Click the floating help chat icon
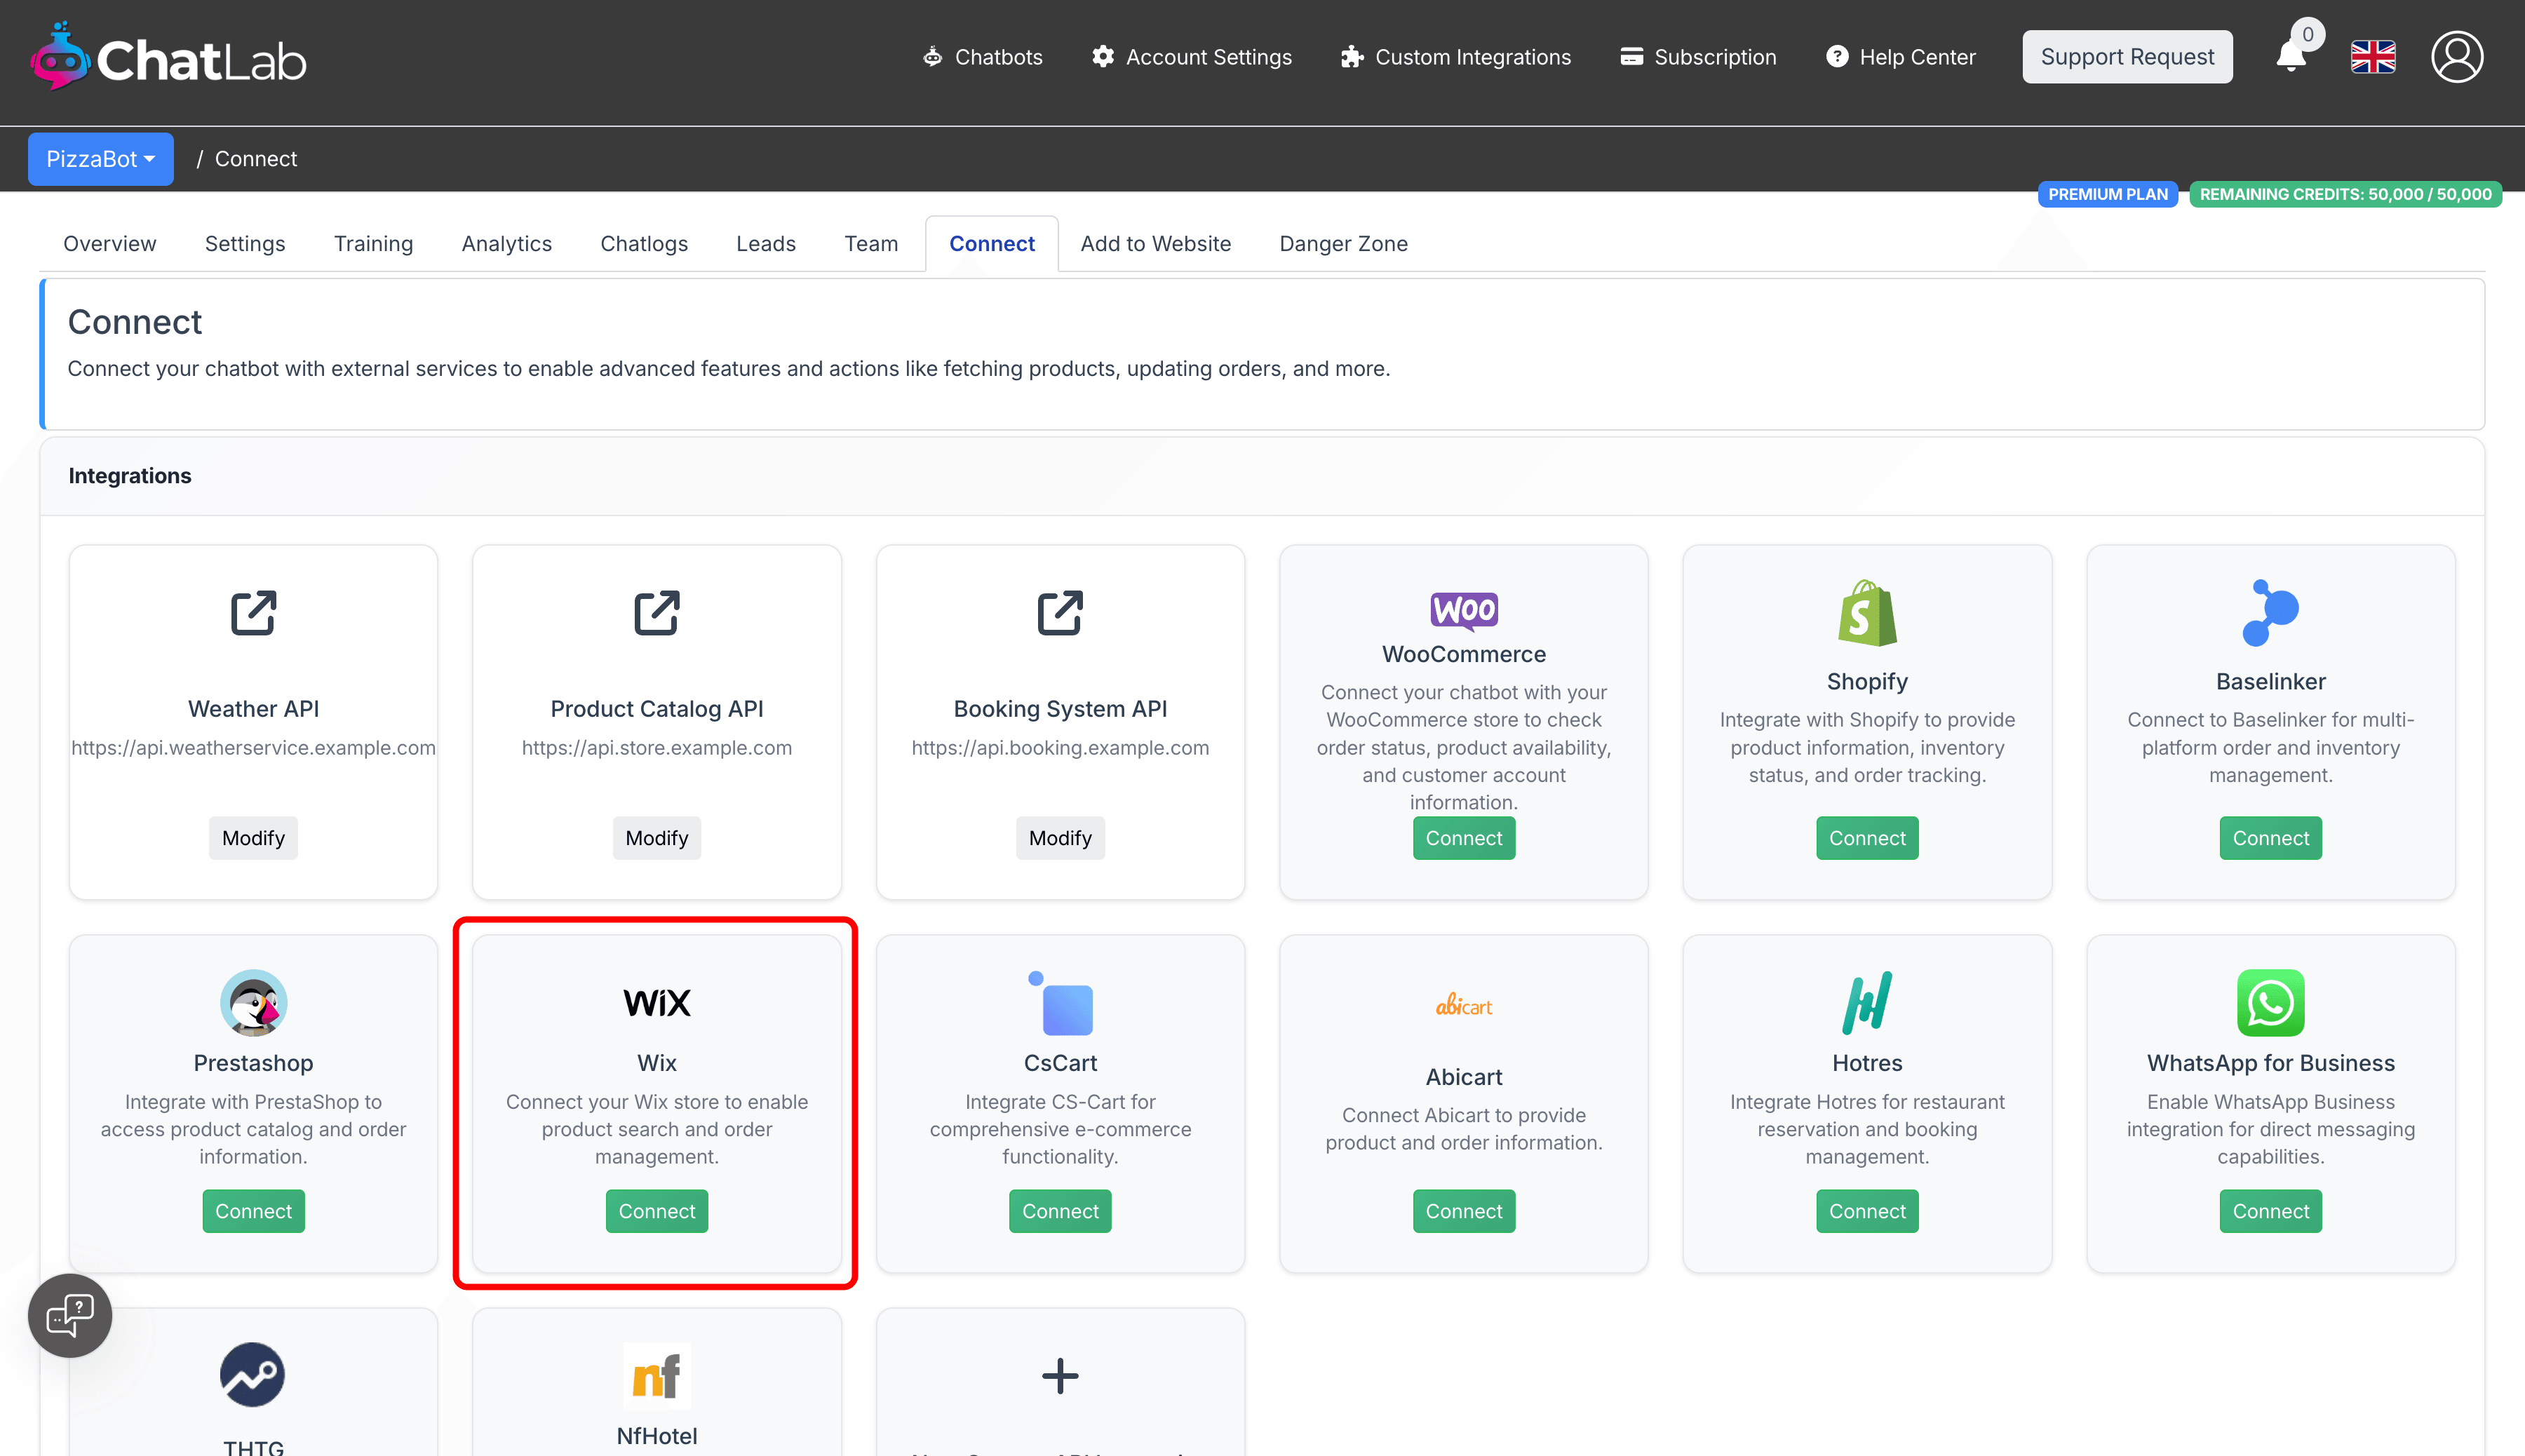Image resolution: width=2525 pixels, height=1456 pixels. click(70, 1315)
